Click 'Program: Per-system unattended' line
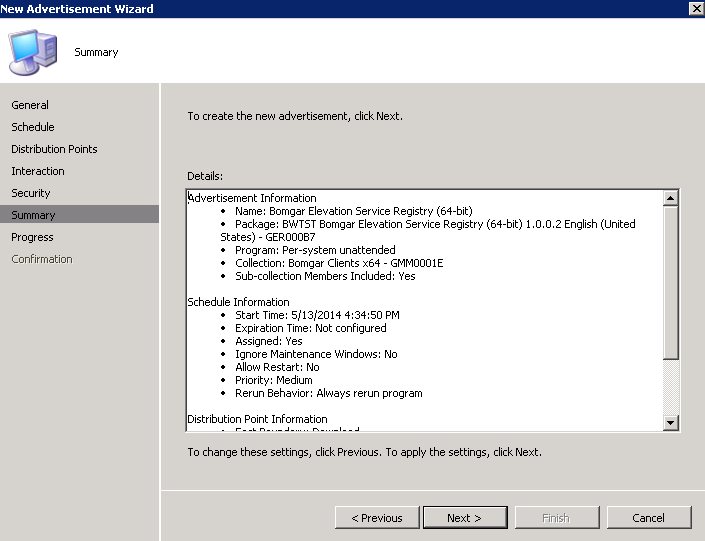 coord(315,250)
